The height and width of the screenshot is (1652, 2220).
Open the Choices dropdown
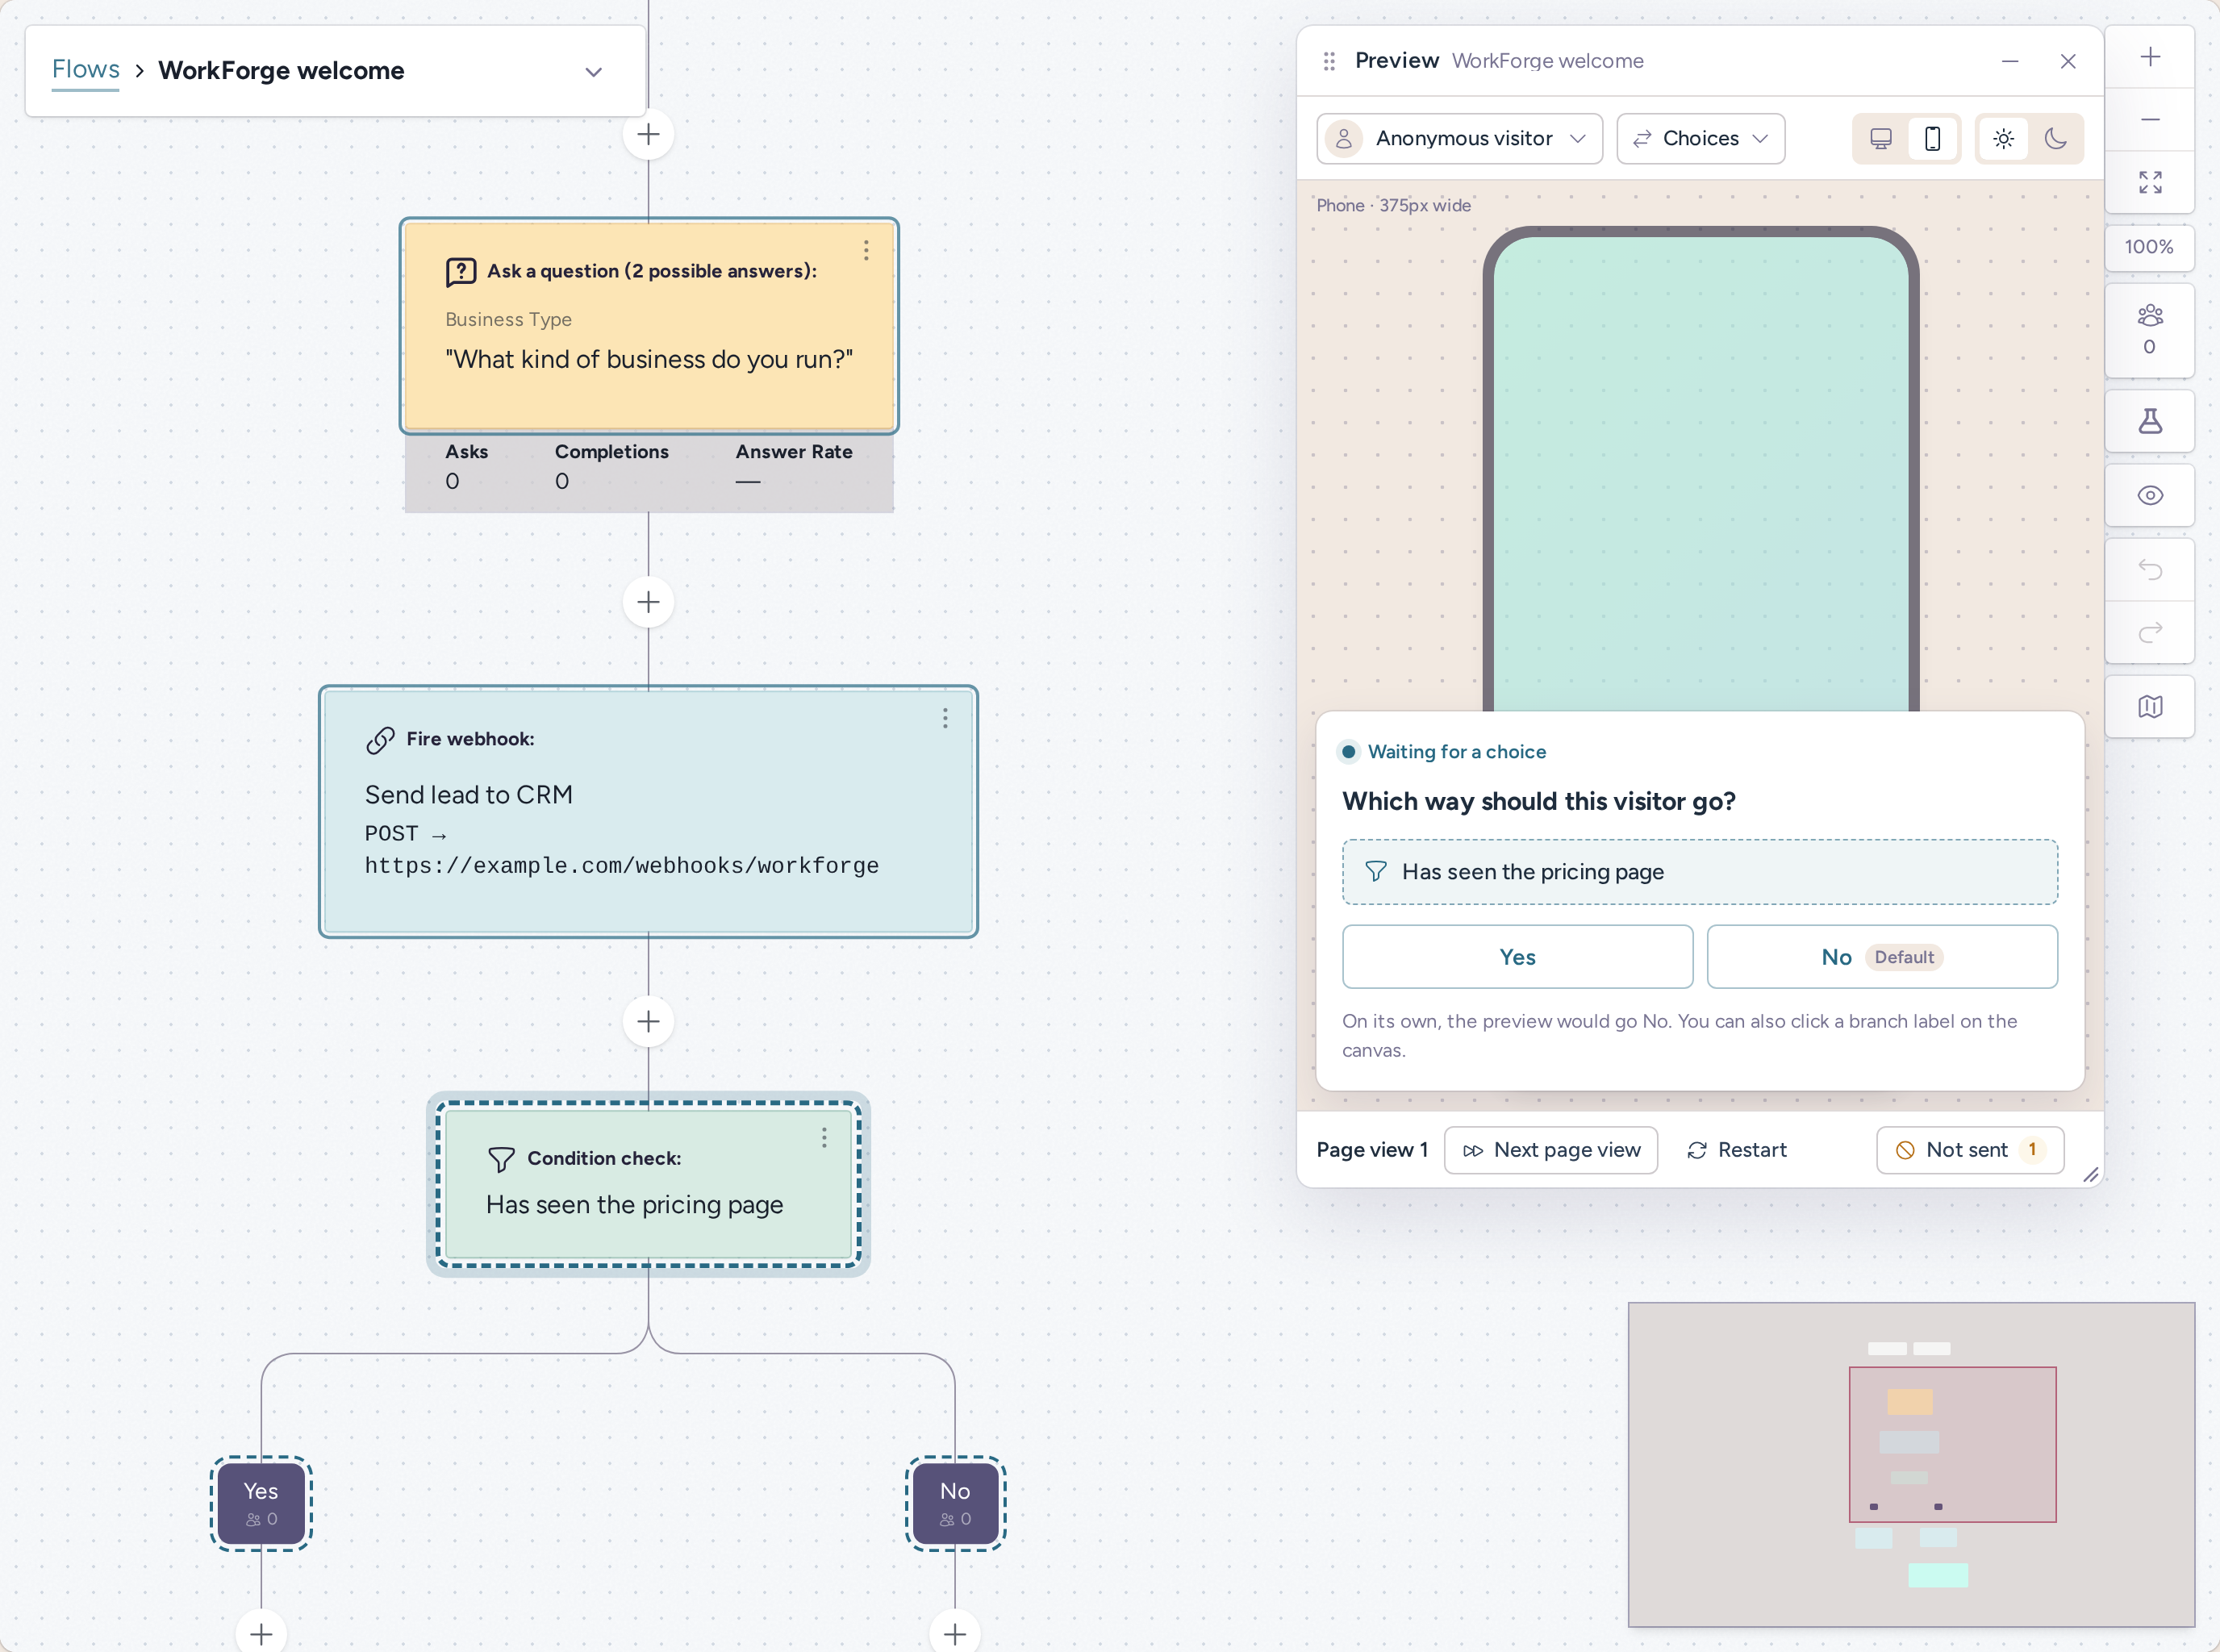1700,138
